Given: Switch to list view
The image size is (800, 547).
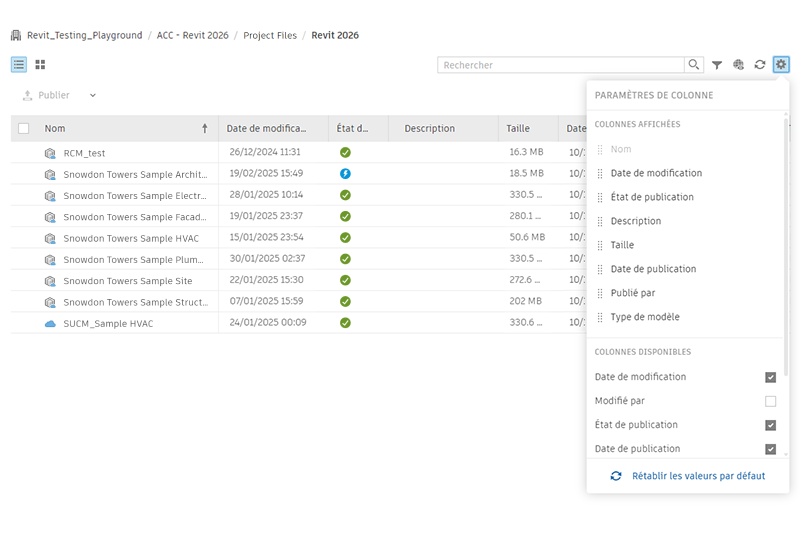Looking at the screenshot, I should [x=19, y=65].
